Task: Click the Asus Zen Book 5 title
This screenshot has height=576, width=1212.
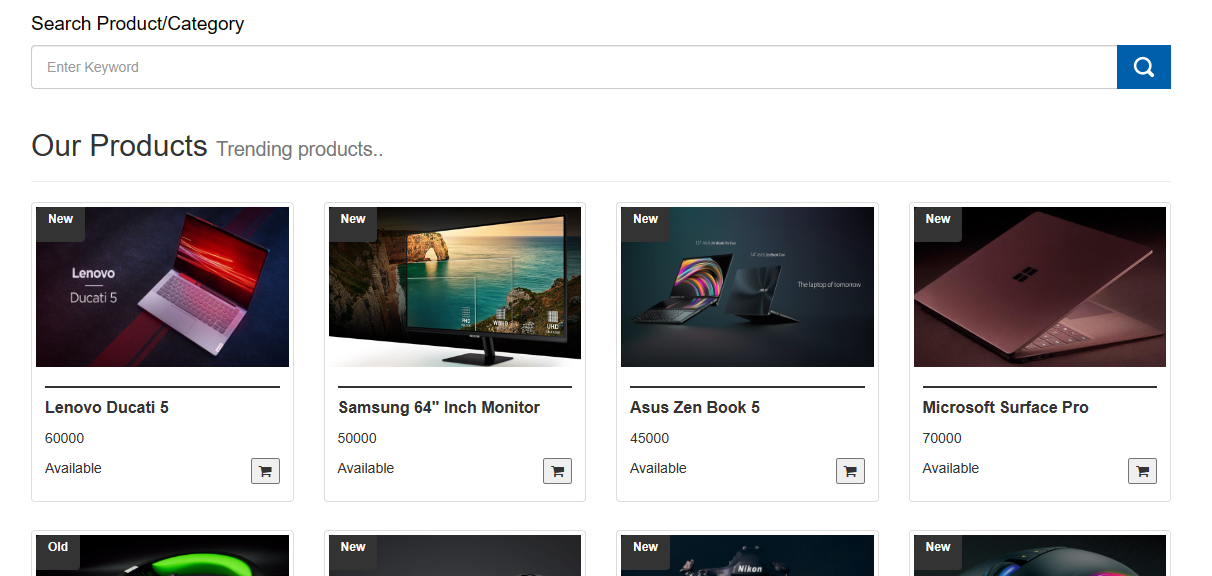Action: coord(695,407)
